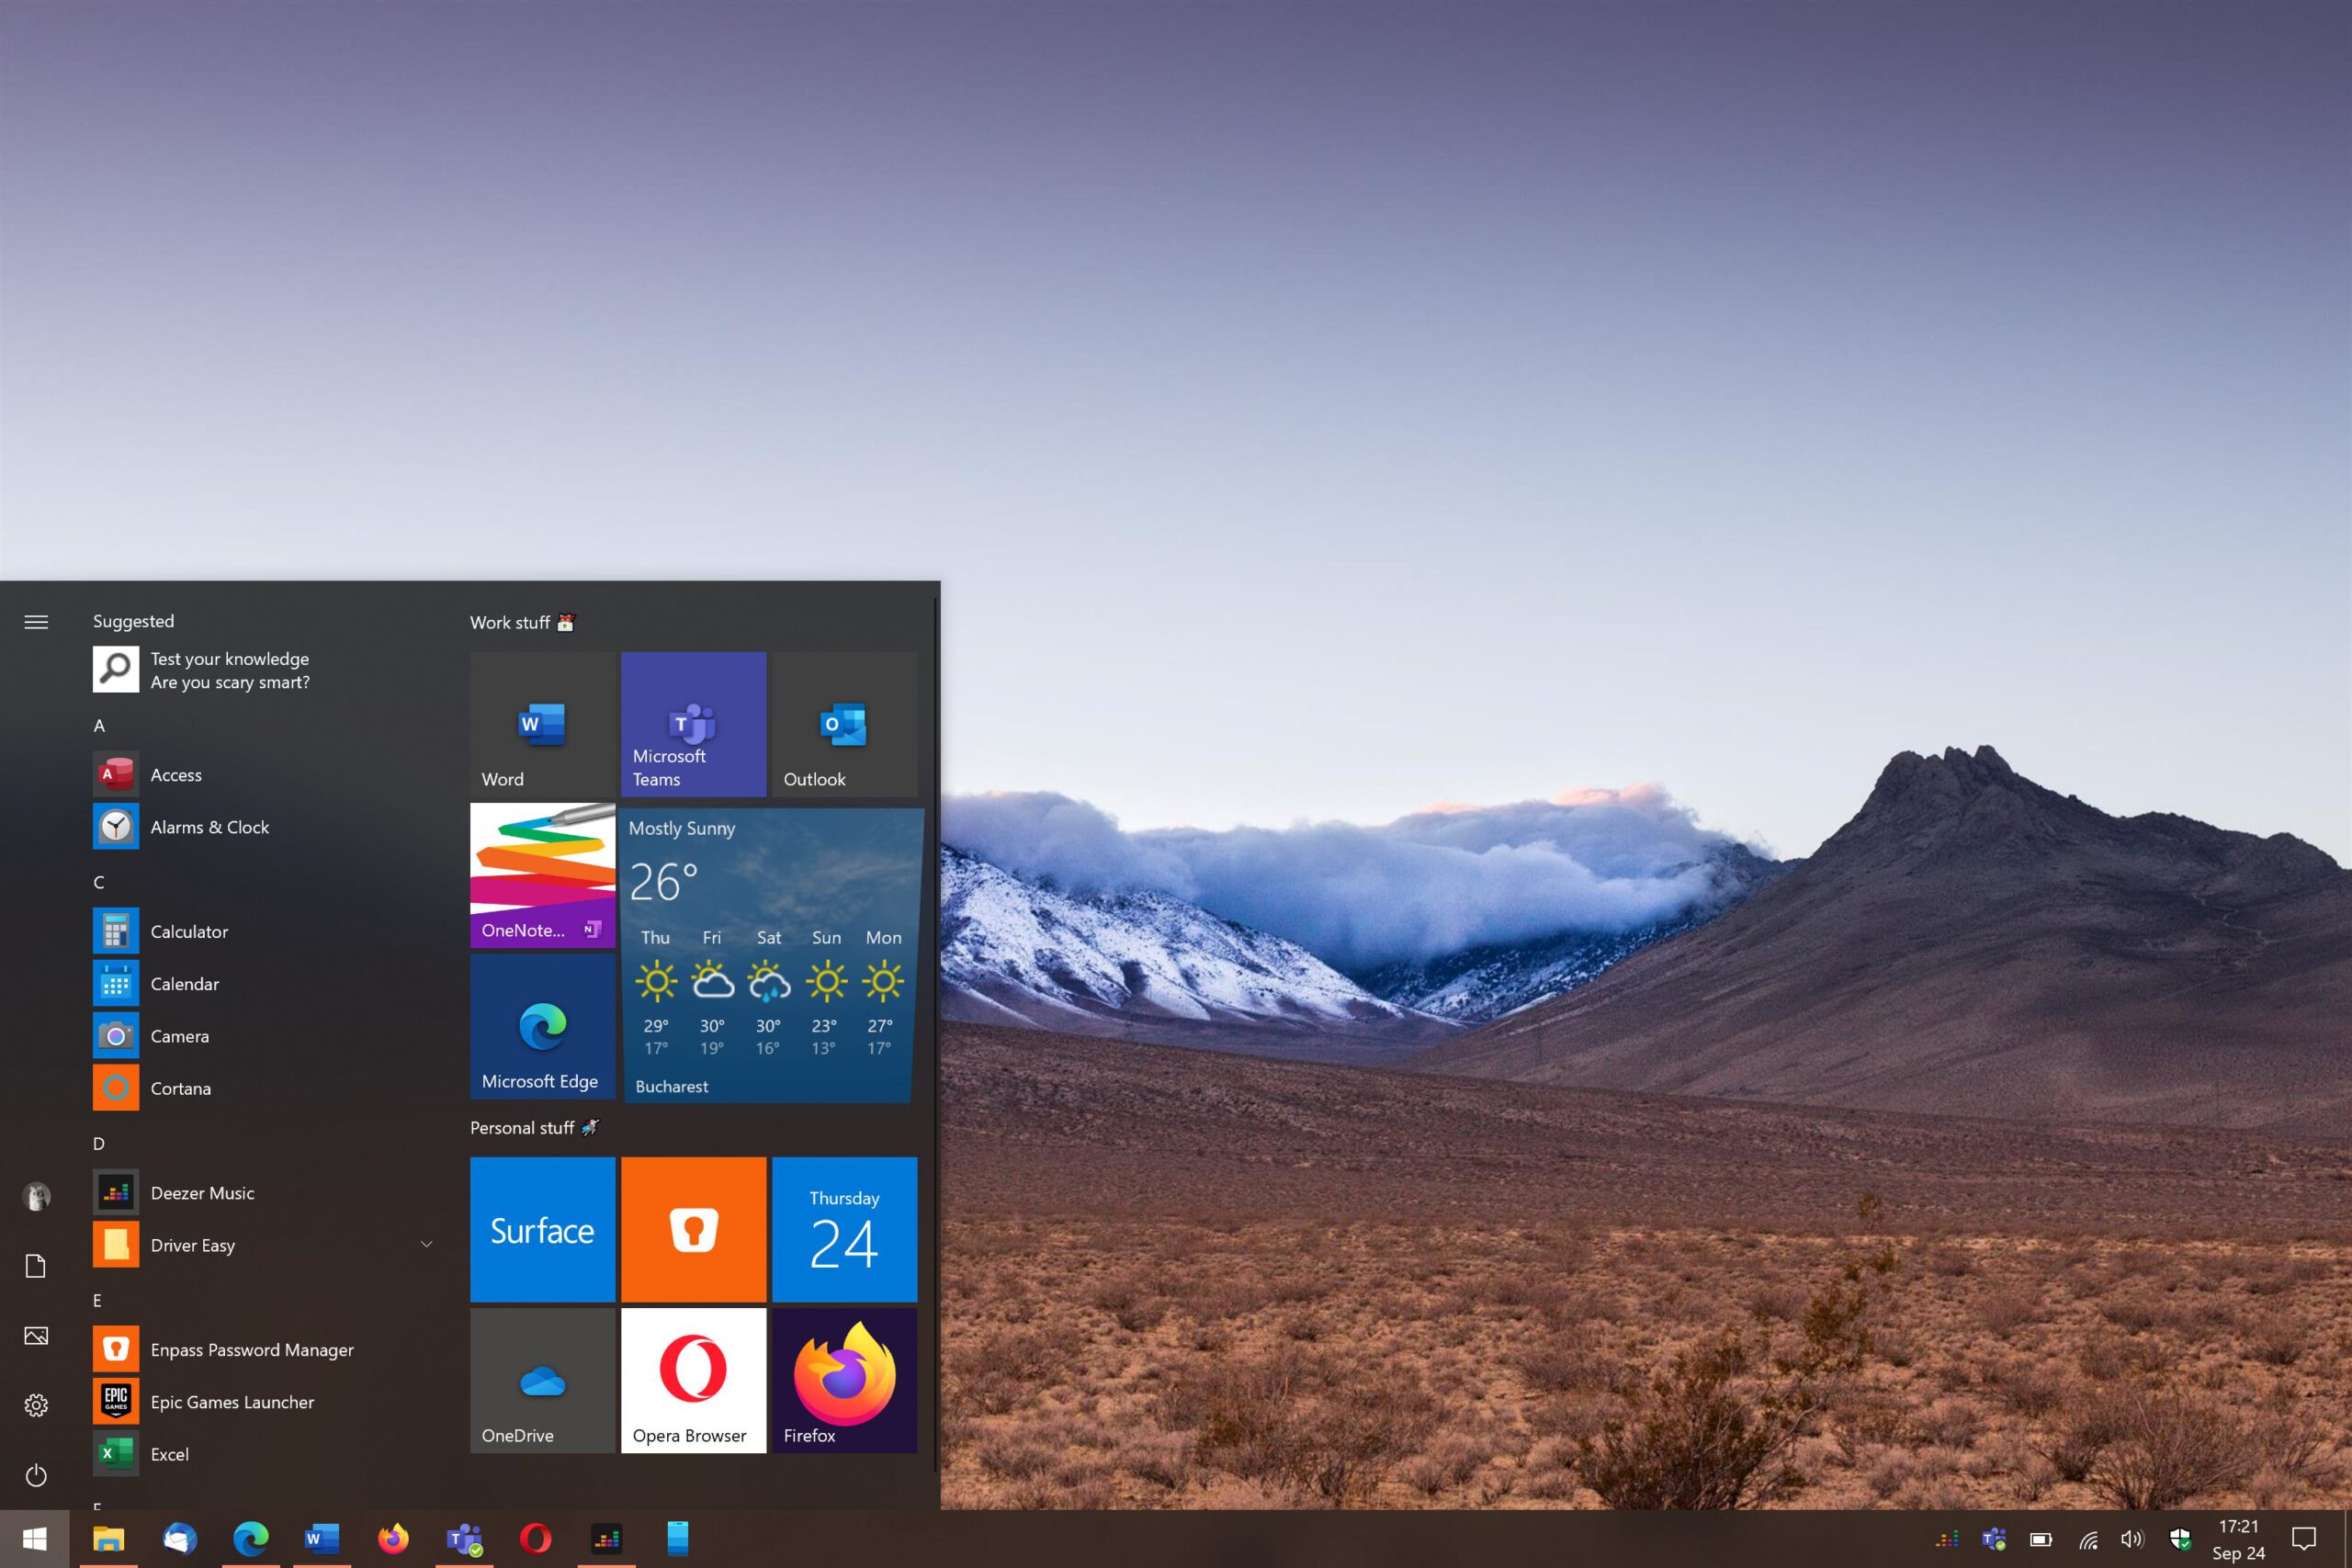This screenshot has height=1568, width=2352.
Task: Open the volume control in tray
Action: pyautogui.click(x=2133, y=1539)
